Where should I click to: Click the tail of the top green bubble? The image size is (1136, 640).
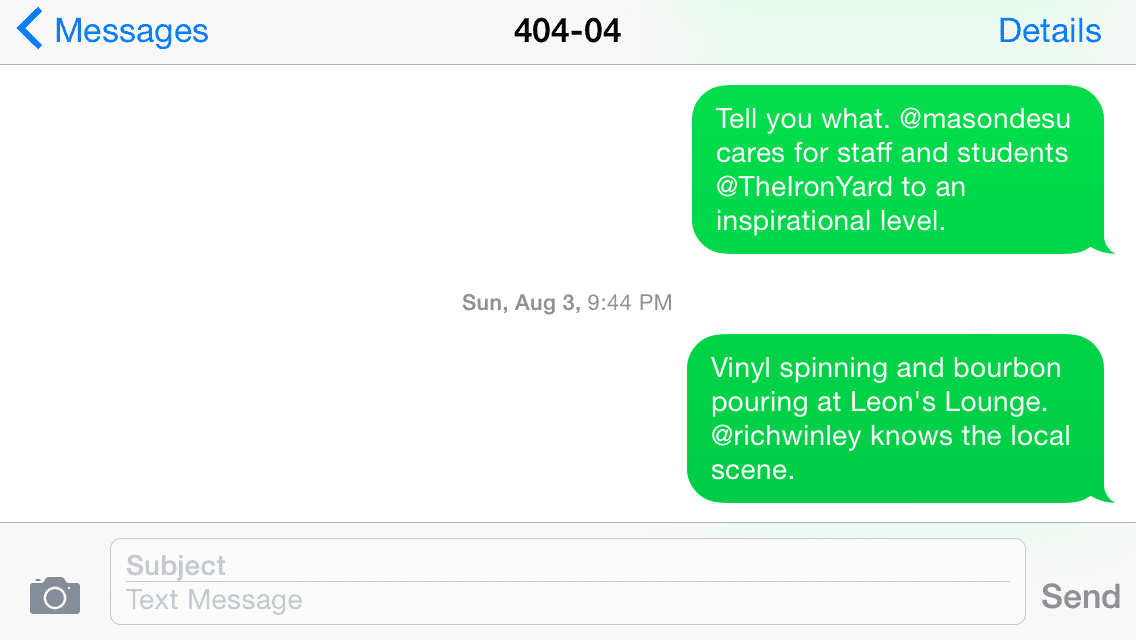point(1108,246)
